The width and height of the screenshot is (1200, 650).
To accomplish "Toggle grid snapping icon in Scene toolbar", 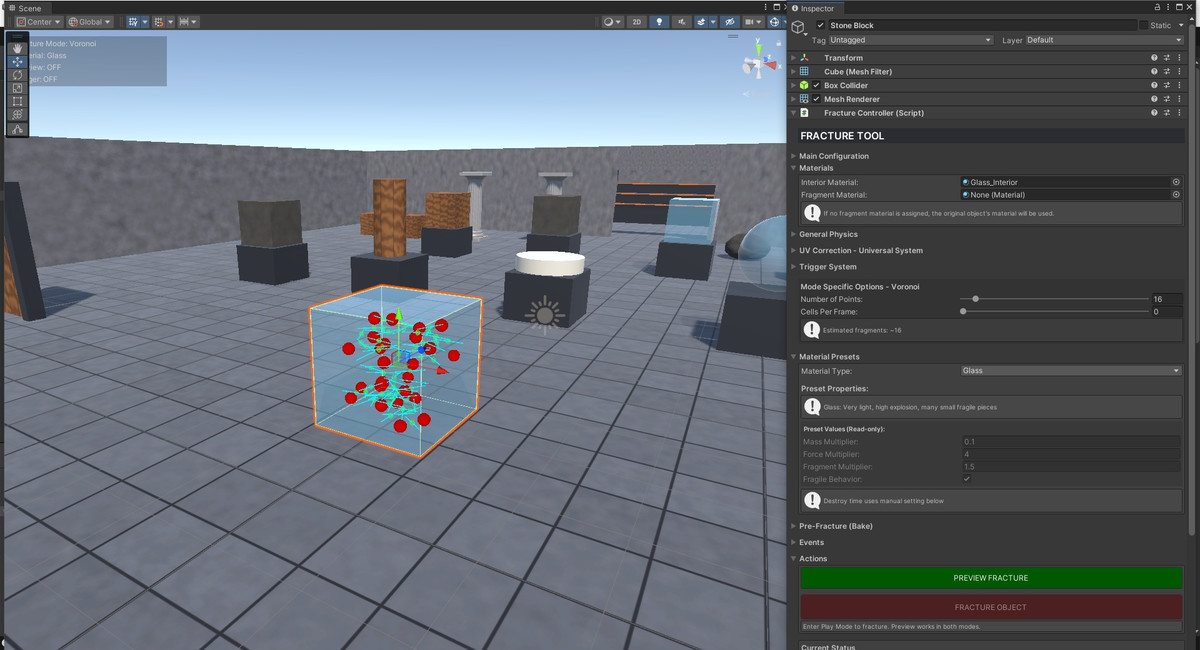I will click(159, 21).
